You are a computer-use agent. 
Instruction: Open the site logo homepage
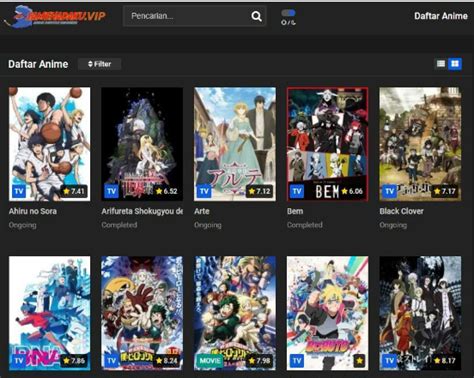[55, 17]
